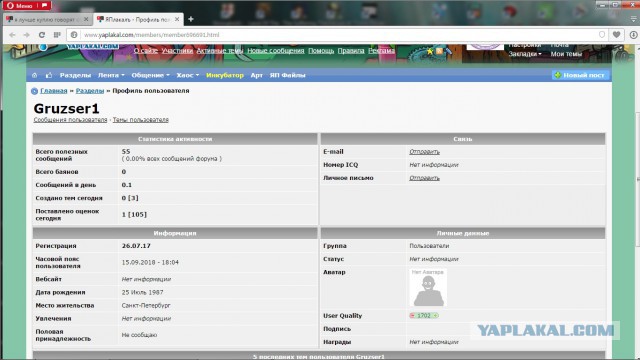Expand the Хаос dropdown menu
Image resolution: width=640 pixels, height=360 pixels.
(188, 75)
